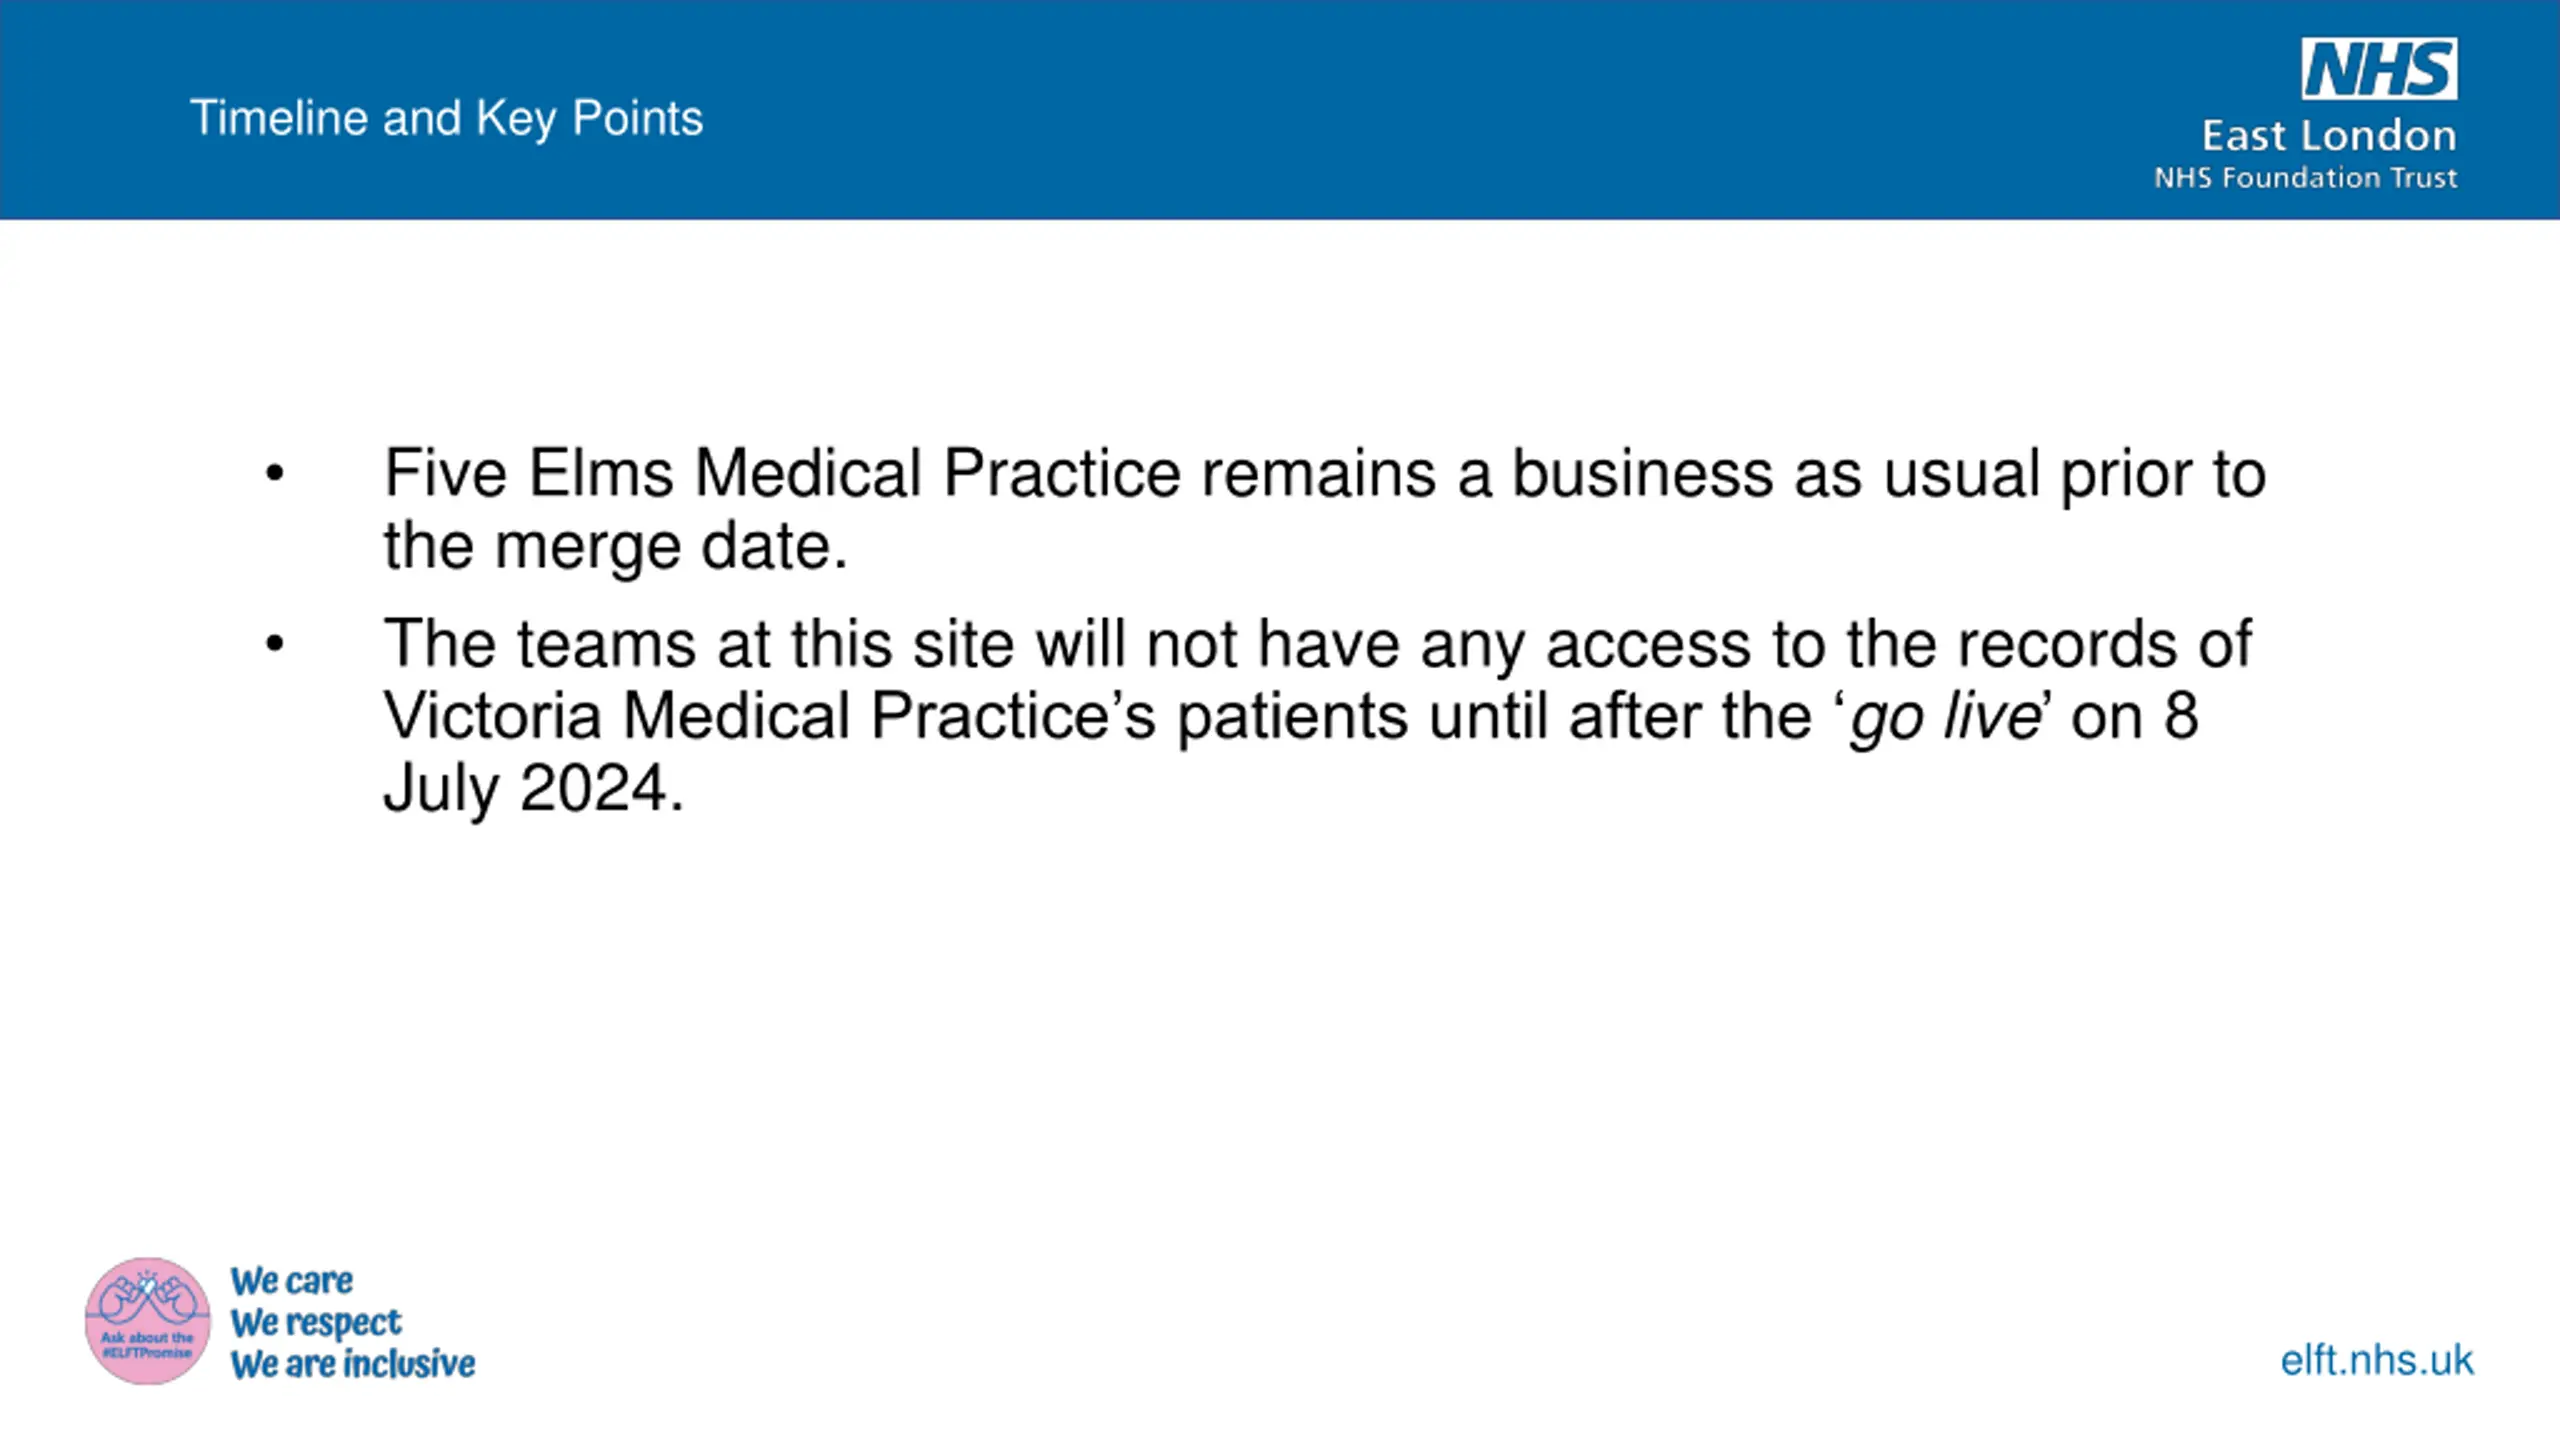Click 'Victoria Medical Practice's' text
The image size is (2560, 1440).
tap(769, 716)
